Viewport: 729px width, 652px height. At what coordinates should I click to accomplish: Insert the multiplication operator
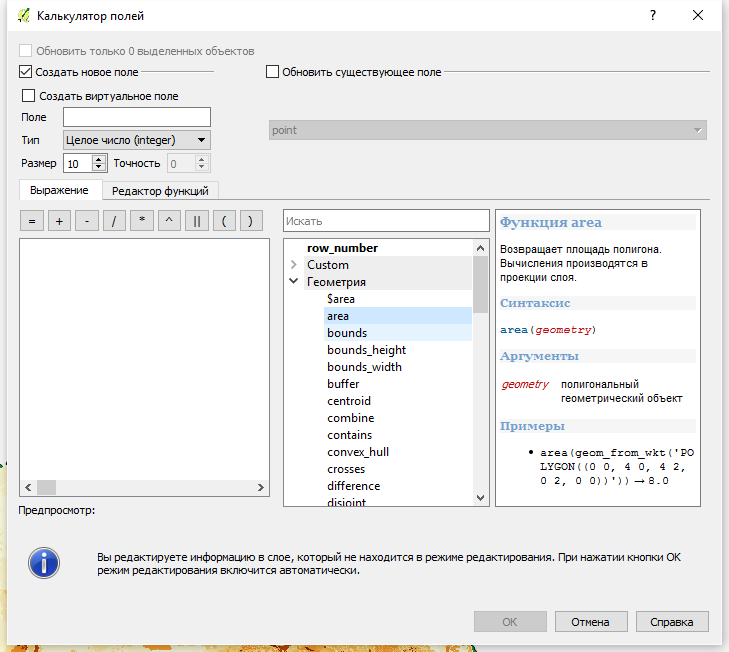[142, 221]
